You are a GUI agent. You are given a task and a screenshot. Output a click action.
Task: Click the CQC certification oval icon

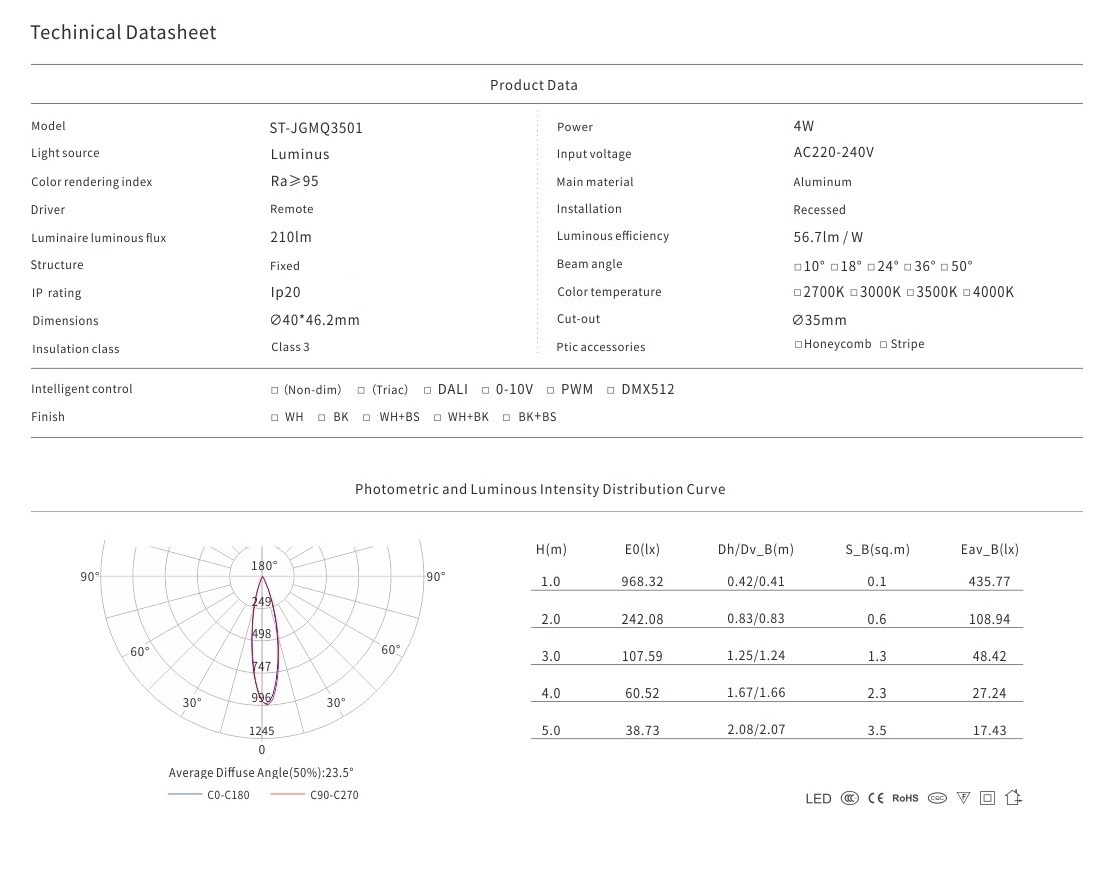(937, 798)
